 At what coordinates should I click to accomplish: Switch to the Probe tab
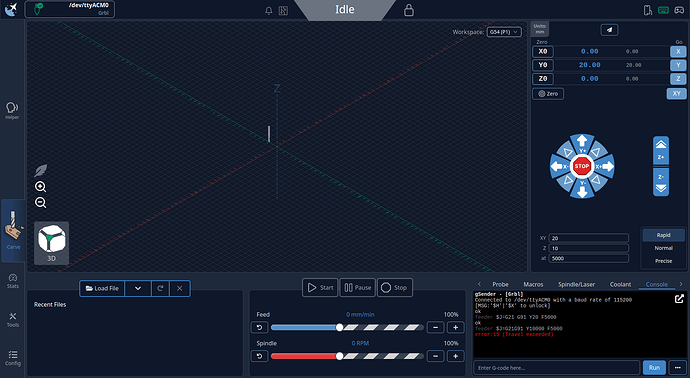(500, 284)
